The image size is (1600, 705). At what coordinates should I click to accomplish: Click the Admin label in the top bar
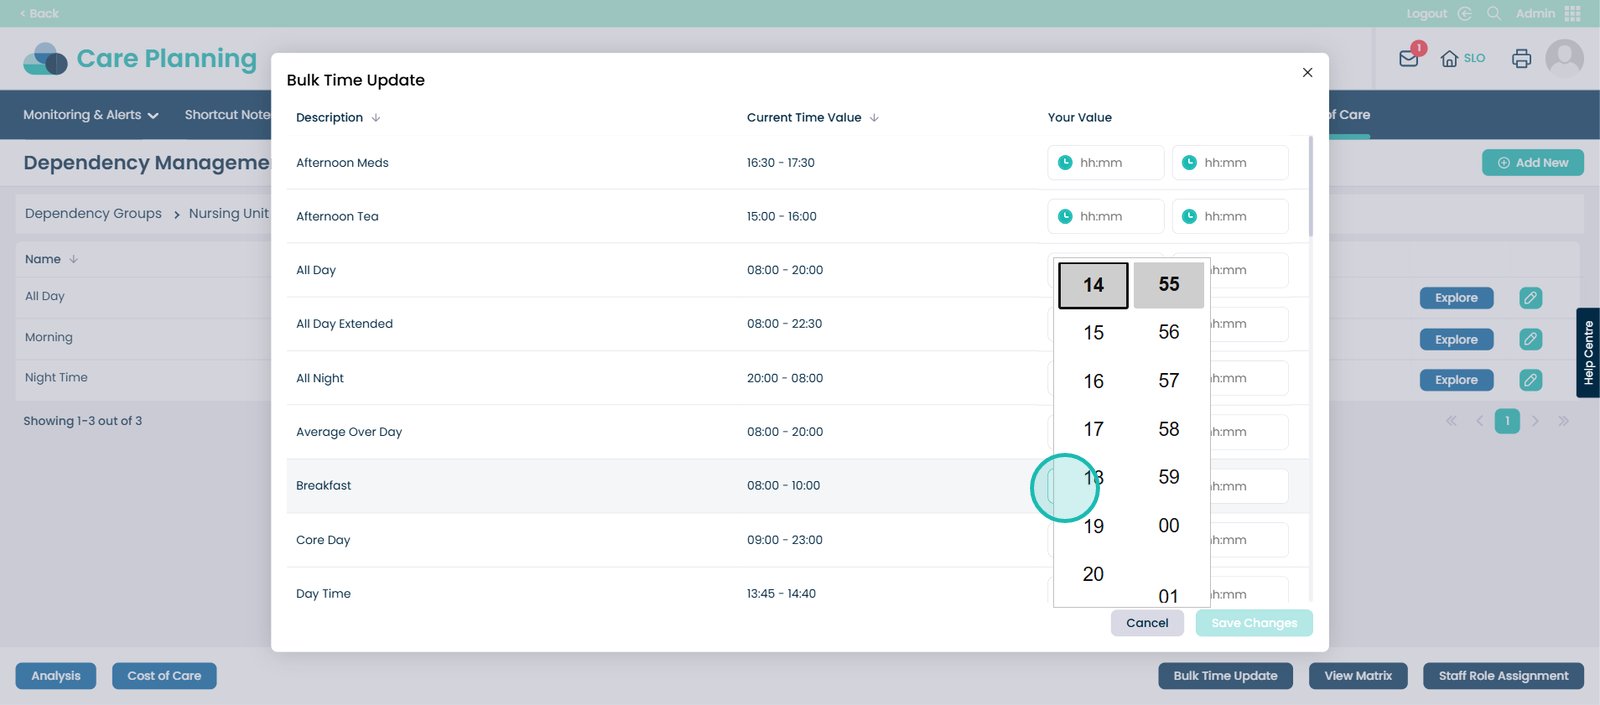[x=1535, y=13]
